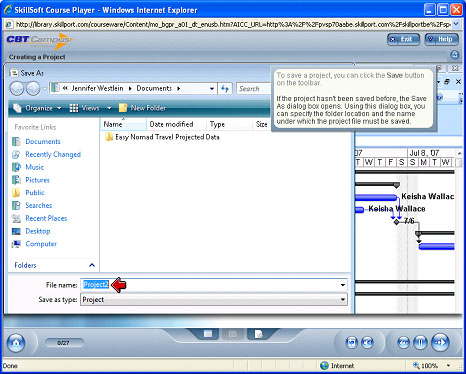Click the Exit button

(x=403, y=39)
